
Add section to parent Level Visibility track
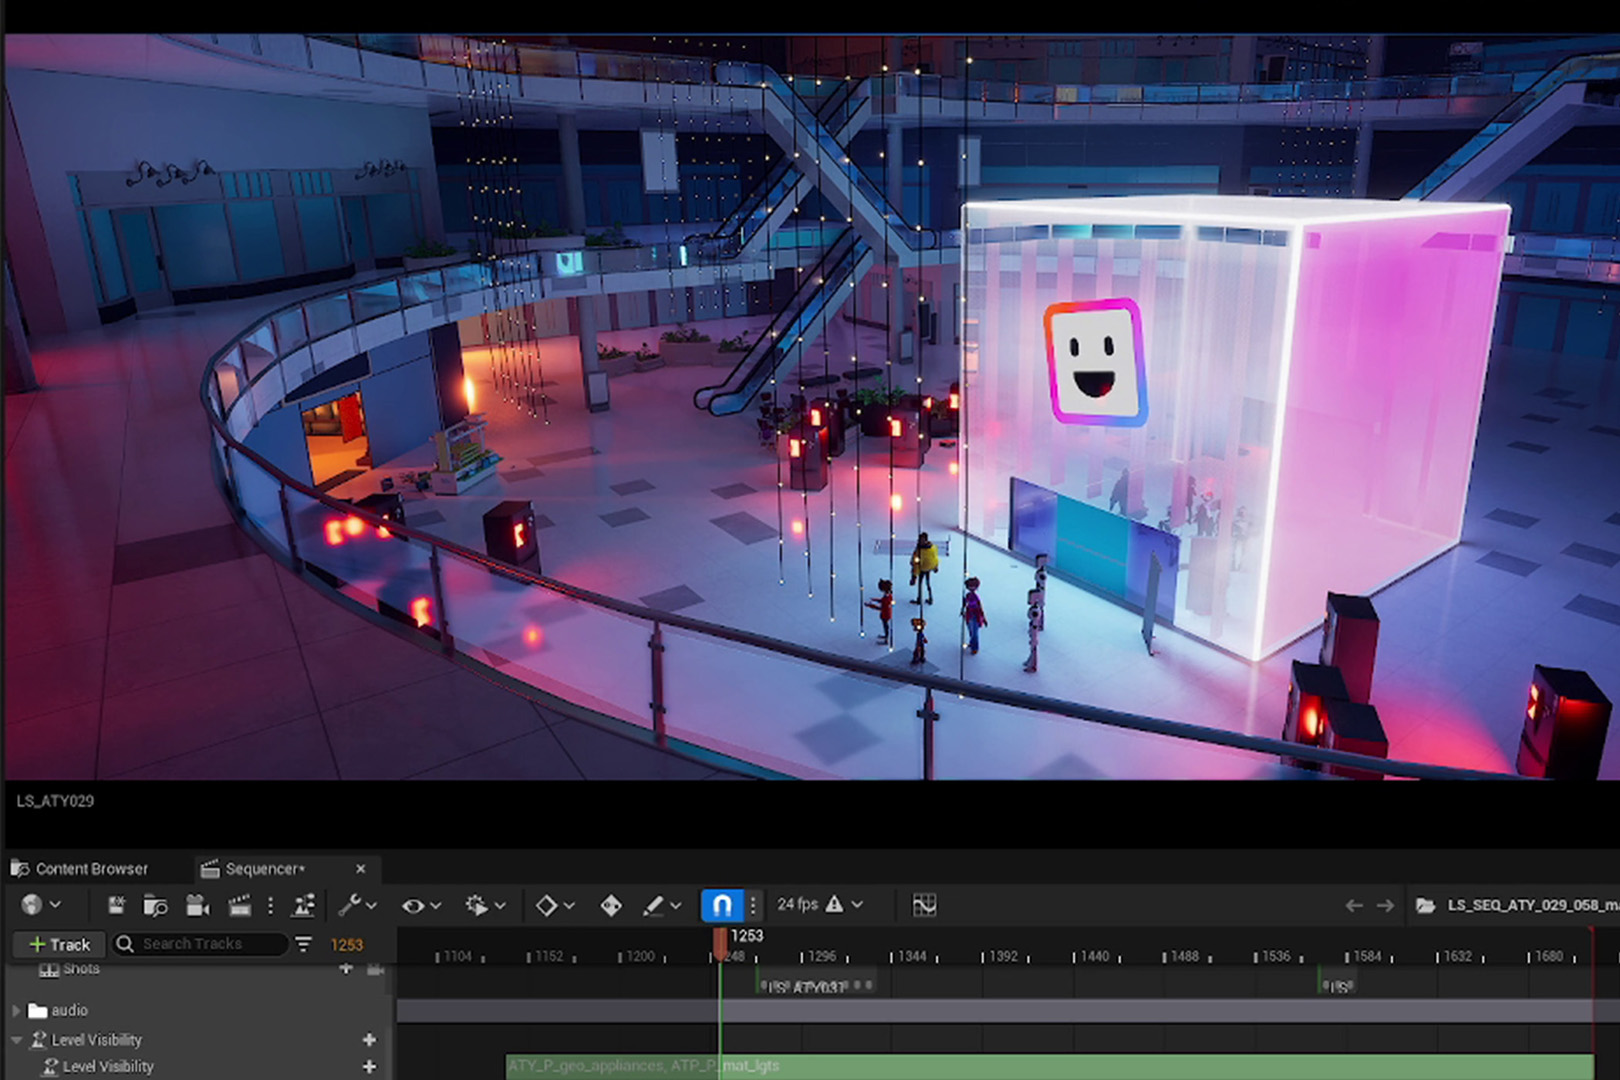tap(369, 1040)
